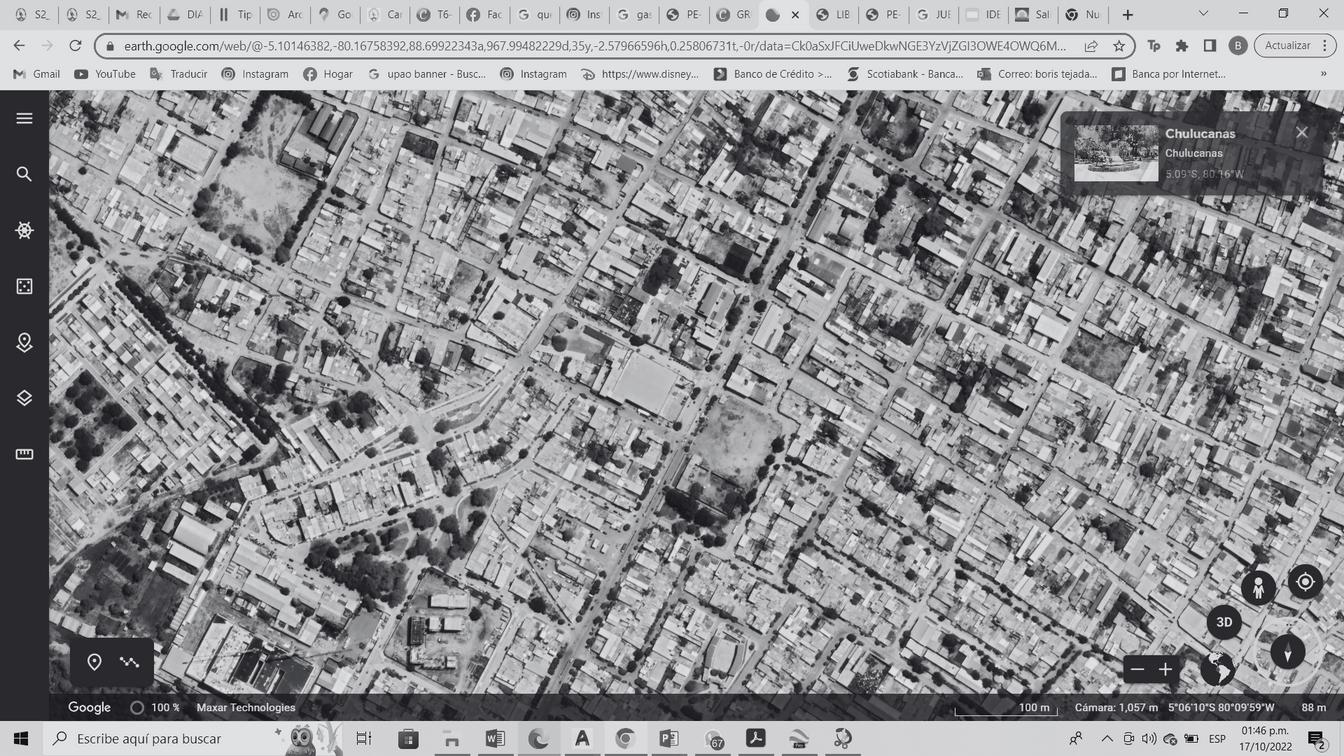Open the Map Style layers icon
The image size is (1344, 756).
coord(24,398)
